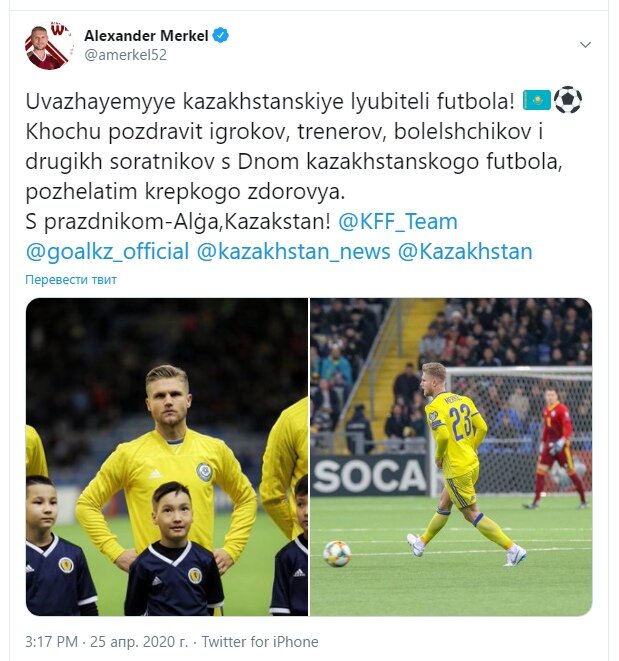Open left photo with children mascots
This screenshot has width=619, height=661.
tap(167, 457)
